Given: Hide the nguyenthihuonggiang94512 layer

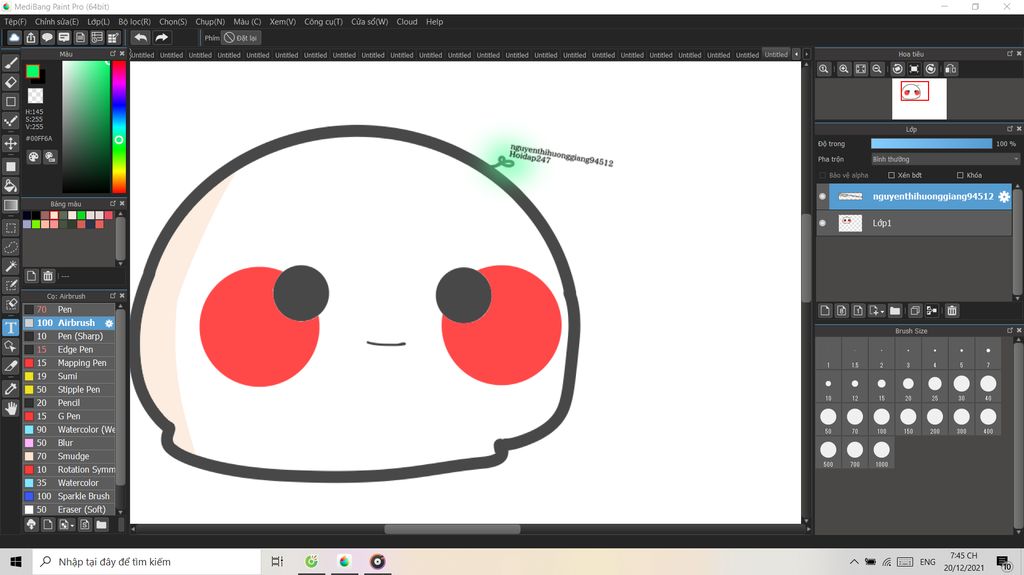Looking at the screenshot, I should 822,196.
